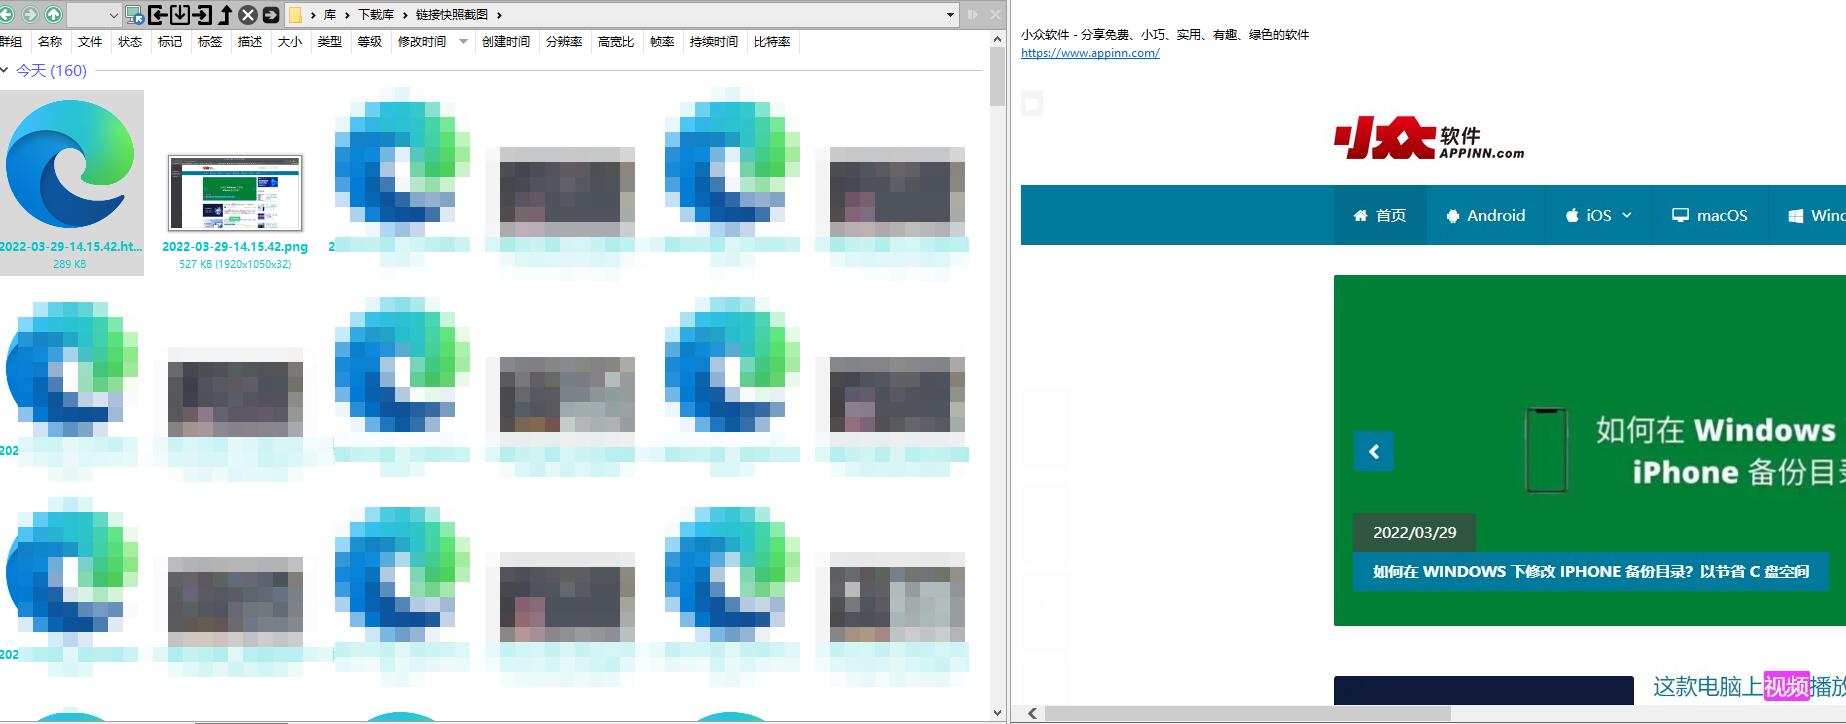Select the 2022-03-29-14.15.42.png thumbnail
The height and width of the screenshot is (724, 1846).
235,192
